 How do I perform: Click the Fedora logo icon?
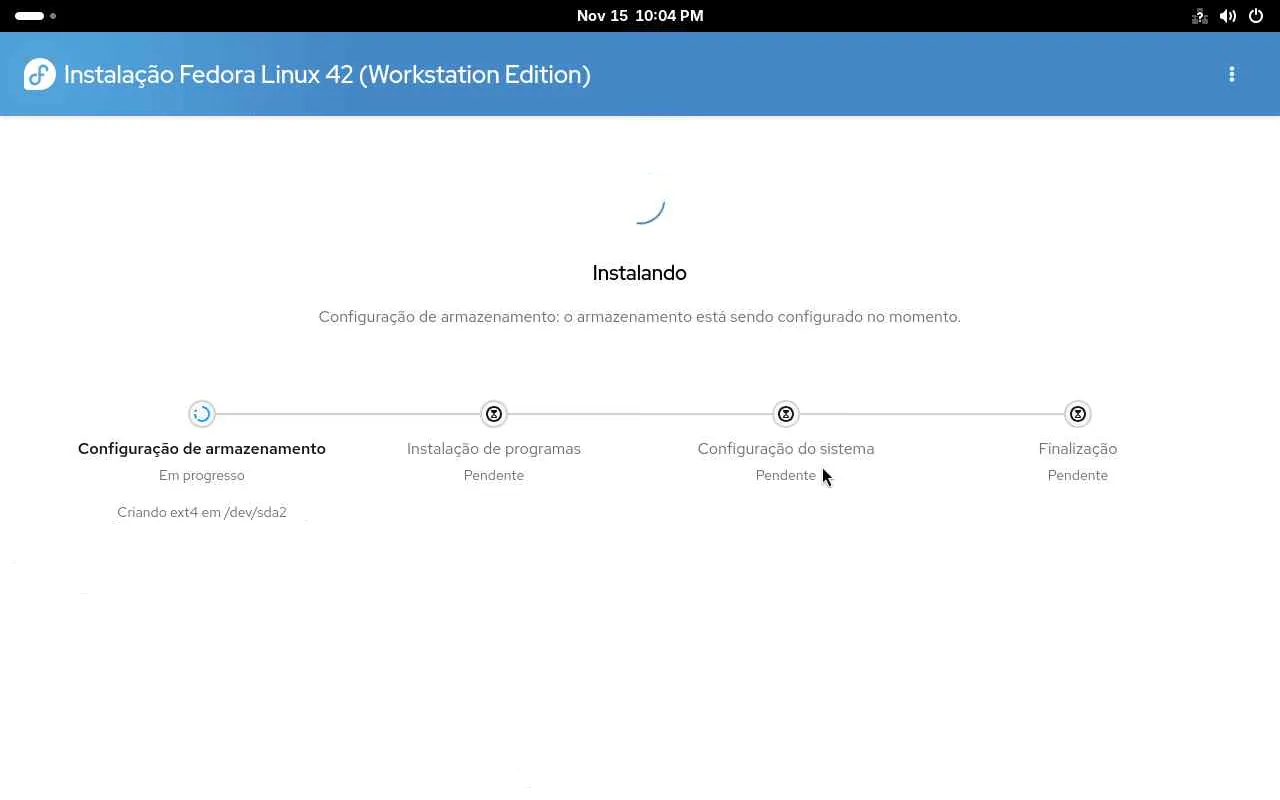[40, 74]
